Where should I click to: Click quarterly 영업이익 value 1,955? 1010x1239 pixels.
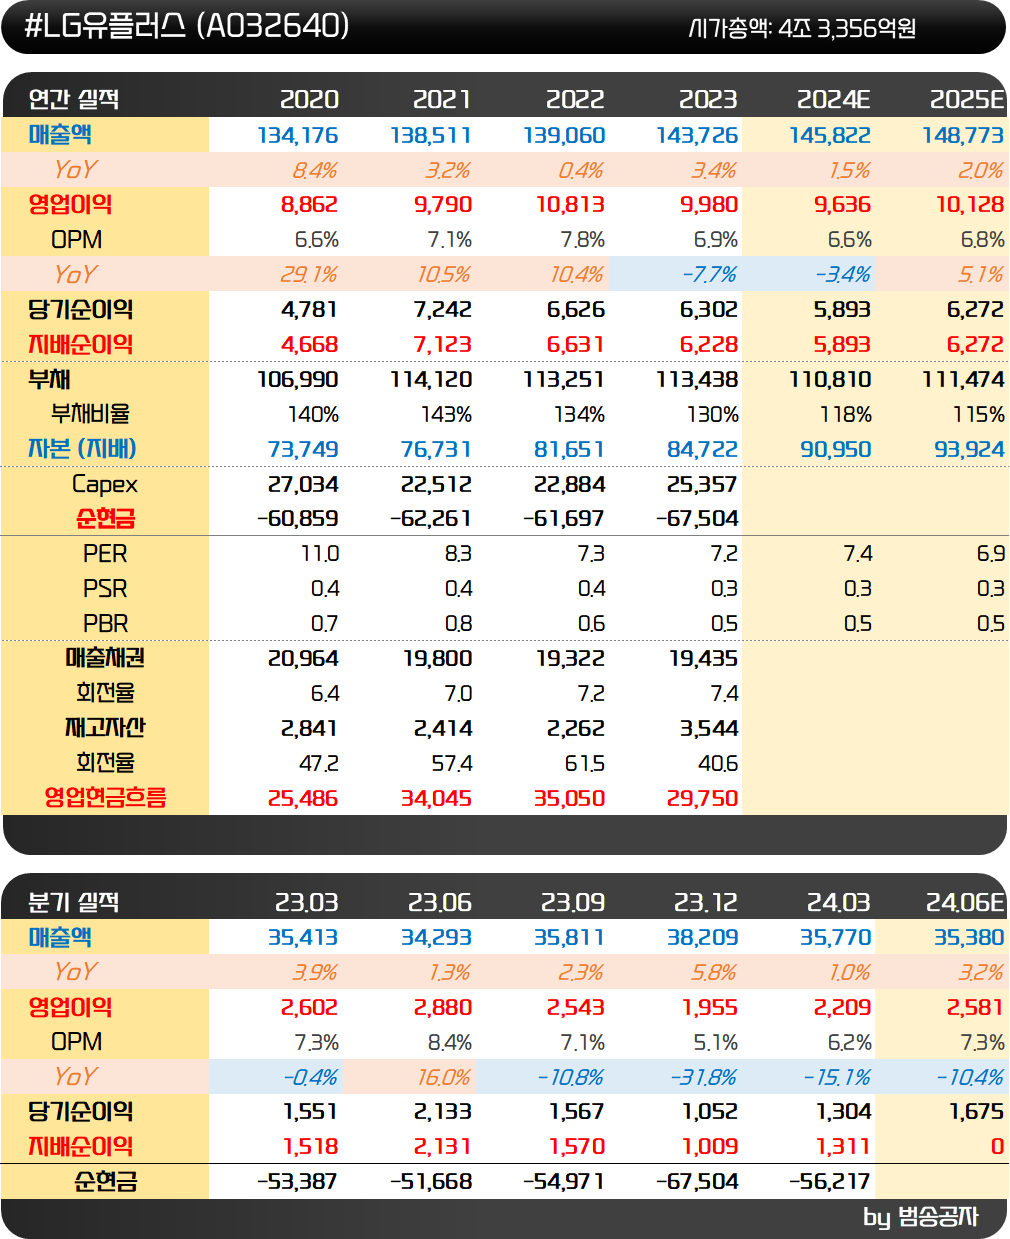[x=710, y=1007]
